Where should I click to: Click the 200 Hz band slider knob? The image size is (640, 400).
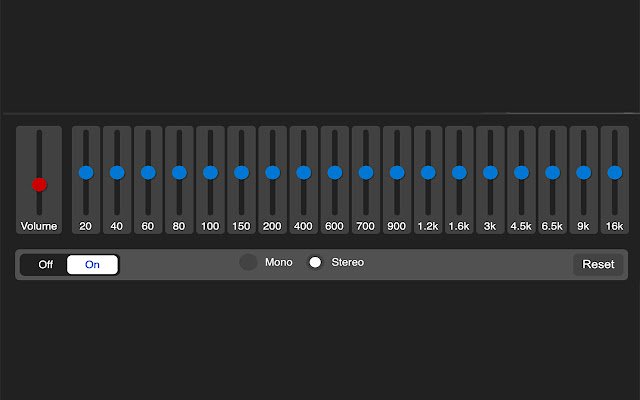pos(273,173)
